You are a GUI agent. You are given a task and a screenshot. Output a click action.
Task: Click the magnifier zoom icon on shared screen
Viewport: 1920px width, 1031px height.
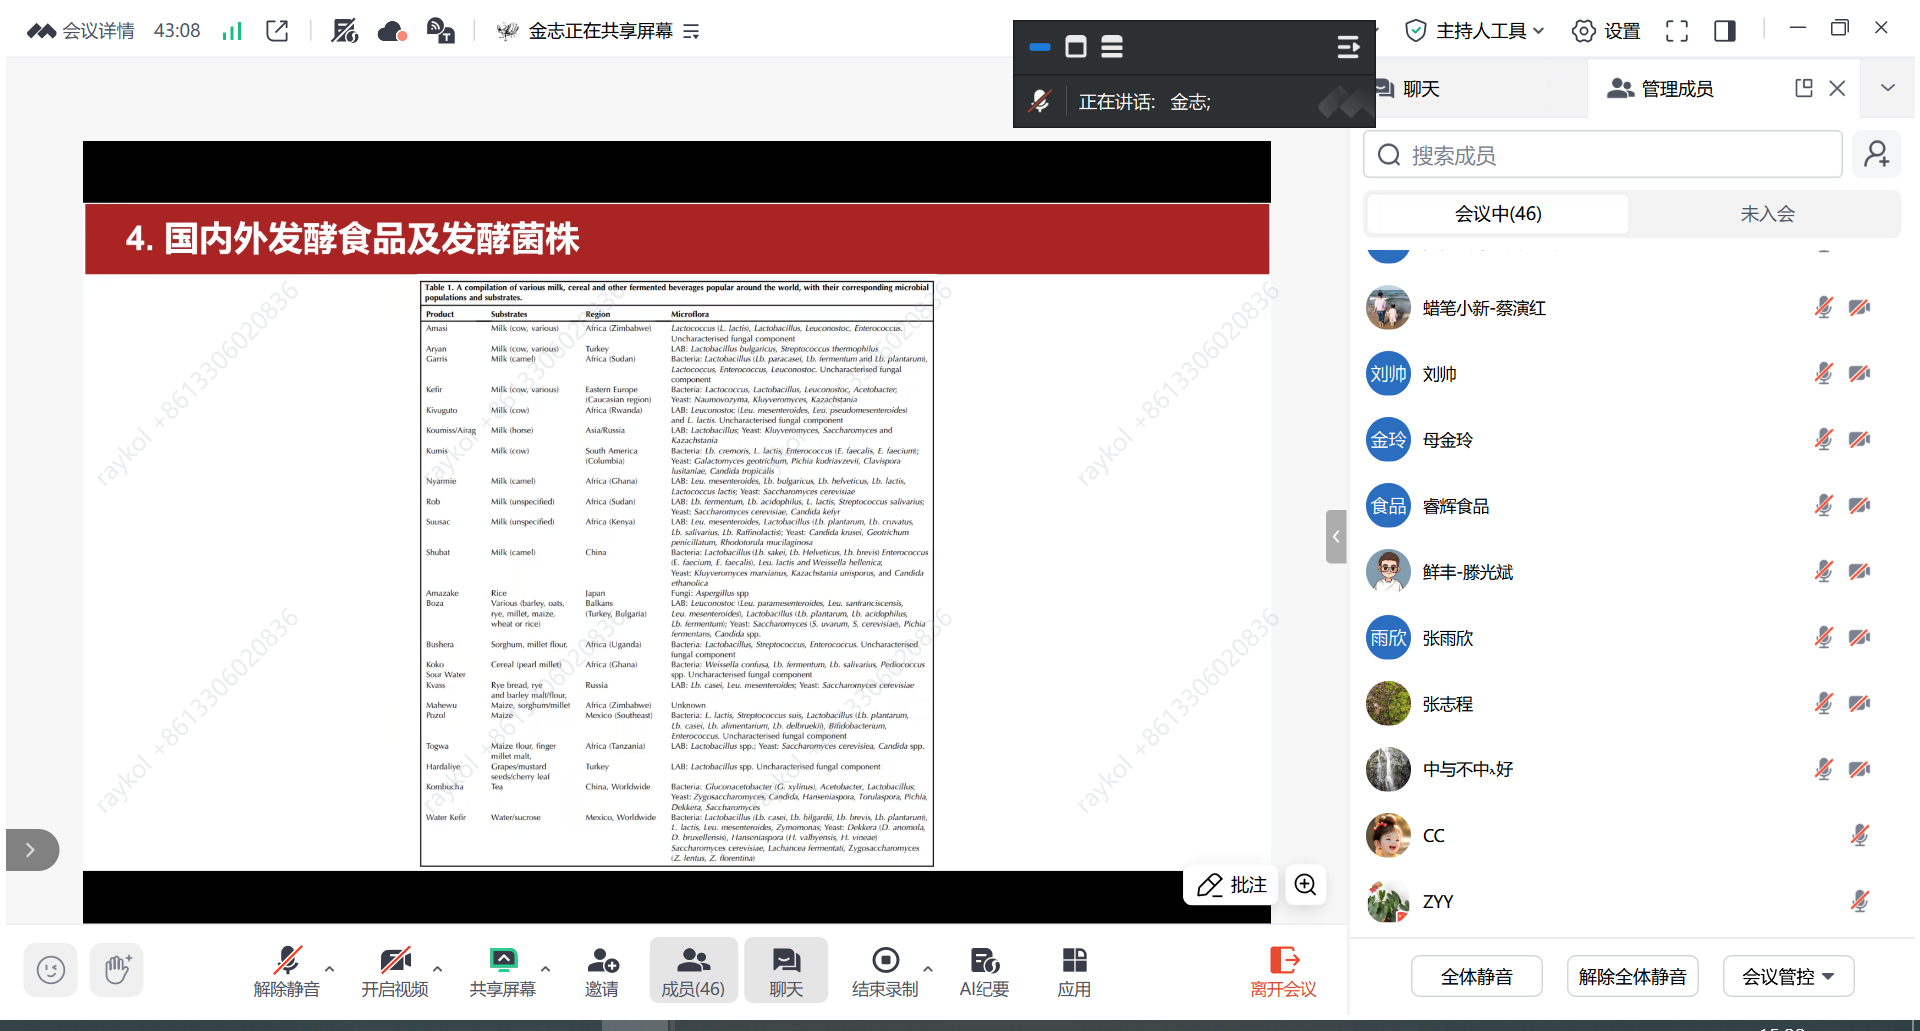coord(1305,885)
